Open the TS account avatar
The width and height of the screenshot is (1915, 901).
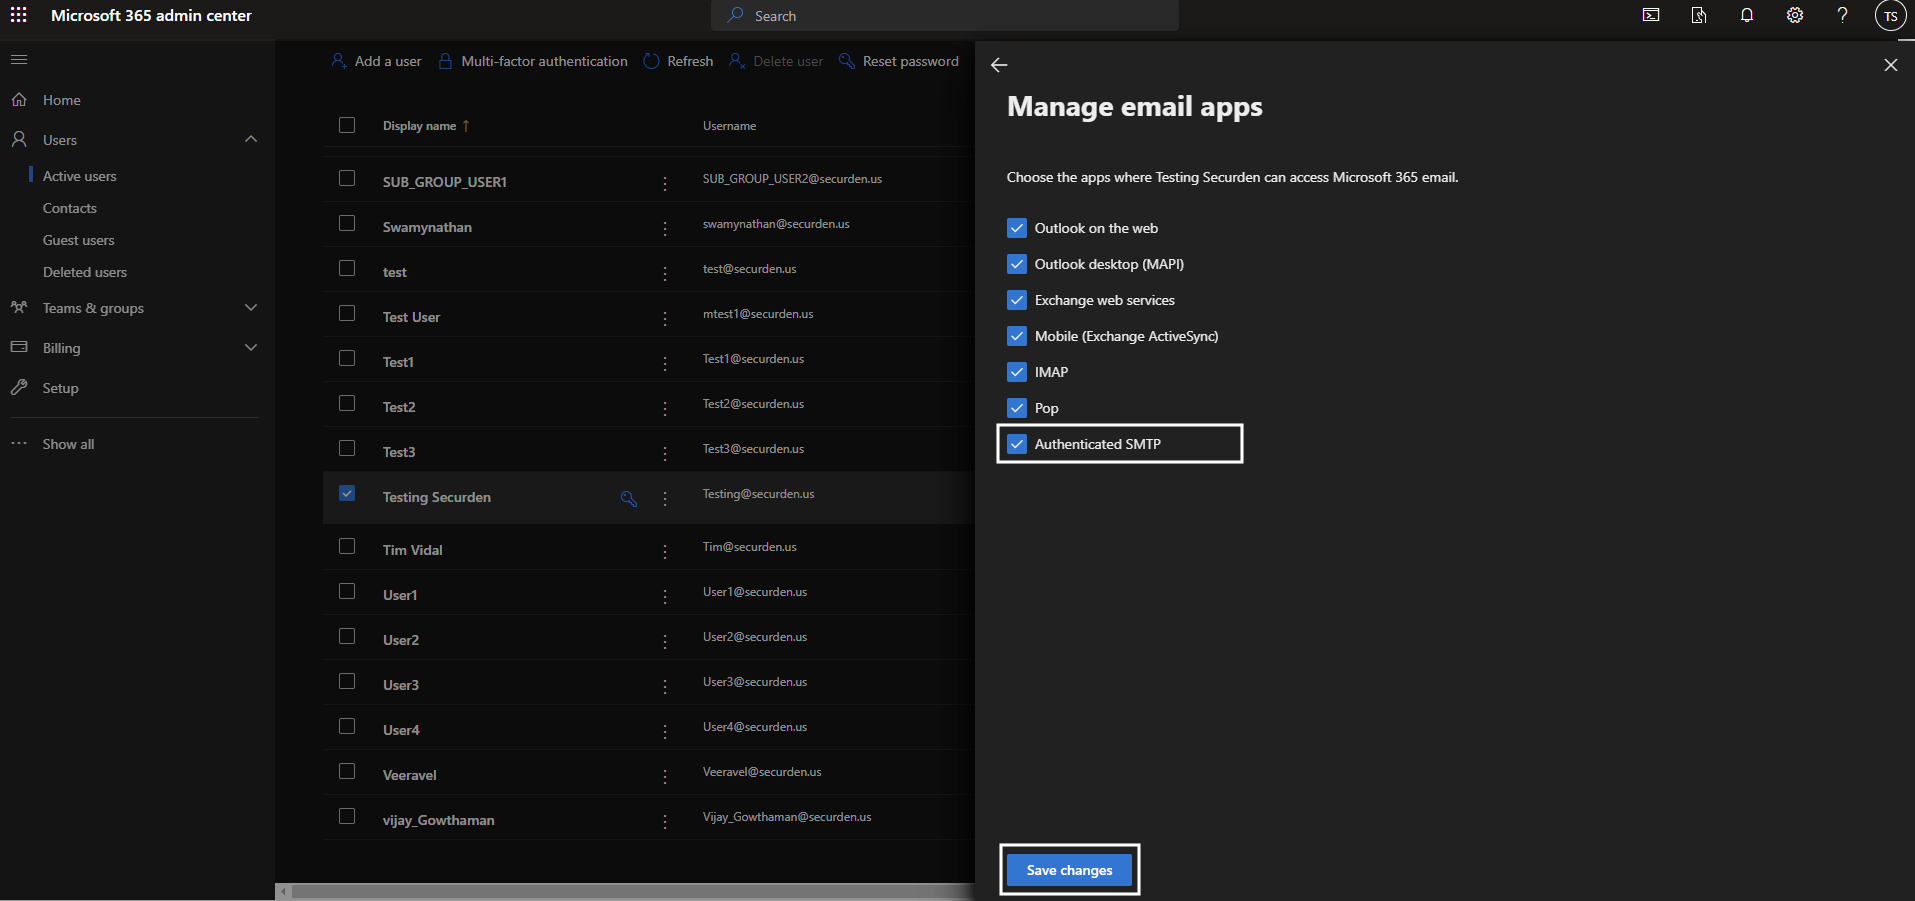click(x=1890, y=16)
